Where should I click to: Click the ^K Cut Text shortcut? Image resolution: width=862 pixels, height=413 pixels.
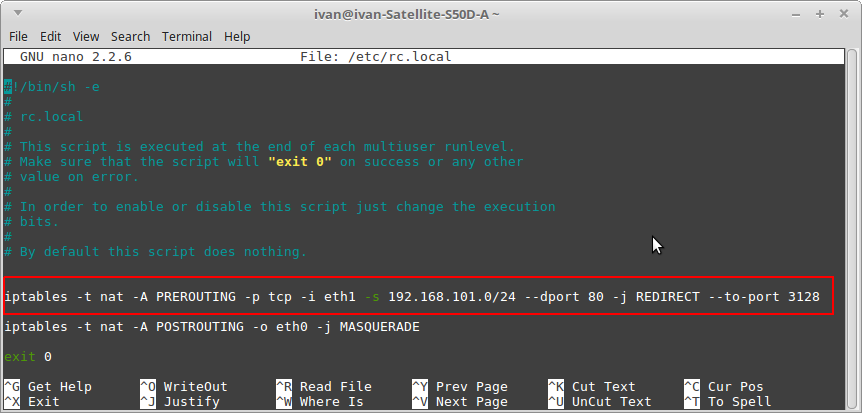[x=592, y=387]
